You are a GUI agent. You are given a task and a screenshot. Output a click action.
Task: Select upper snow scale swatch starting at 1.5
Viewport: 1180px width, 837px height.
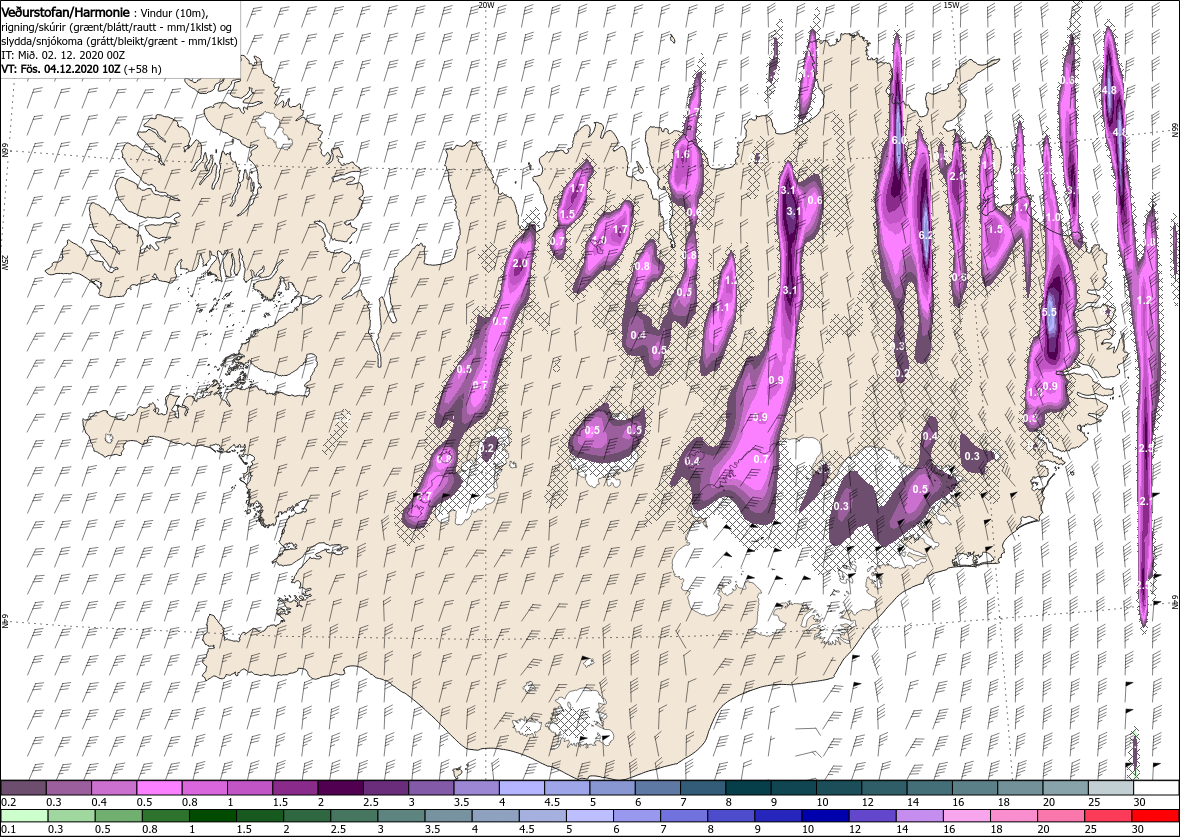tap(295, 788)
